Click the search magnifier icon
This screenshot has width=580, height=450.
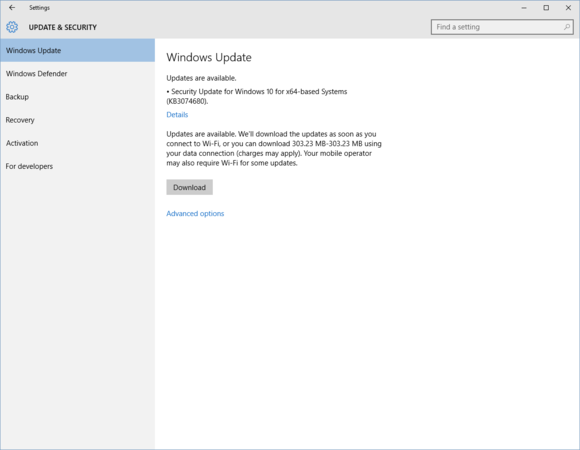click(567, 27)
